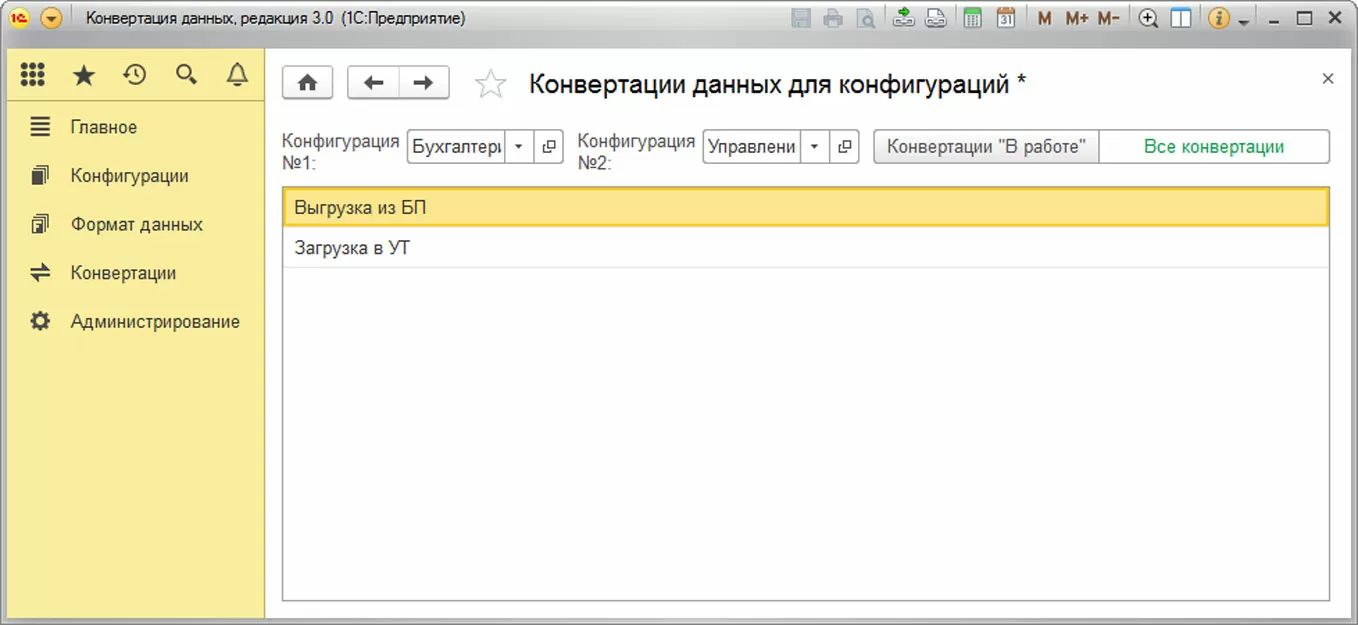Open the sections grid menu icon

click(33, 75)
